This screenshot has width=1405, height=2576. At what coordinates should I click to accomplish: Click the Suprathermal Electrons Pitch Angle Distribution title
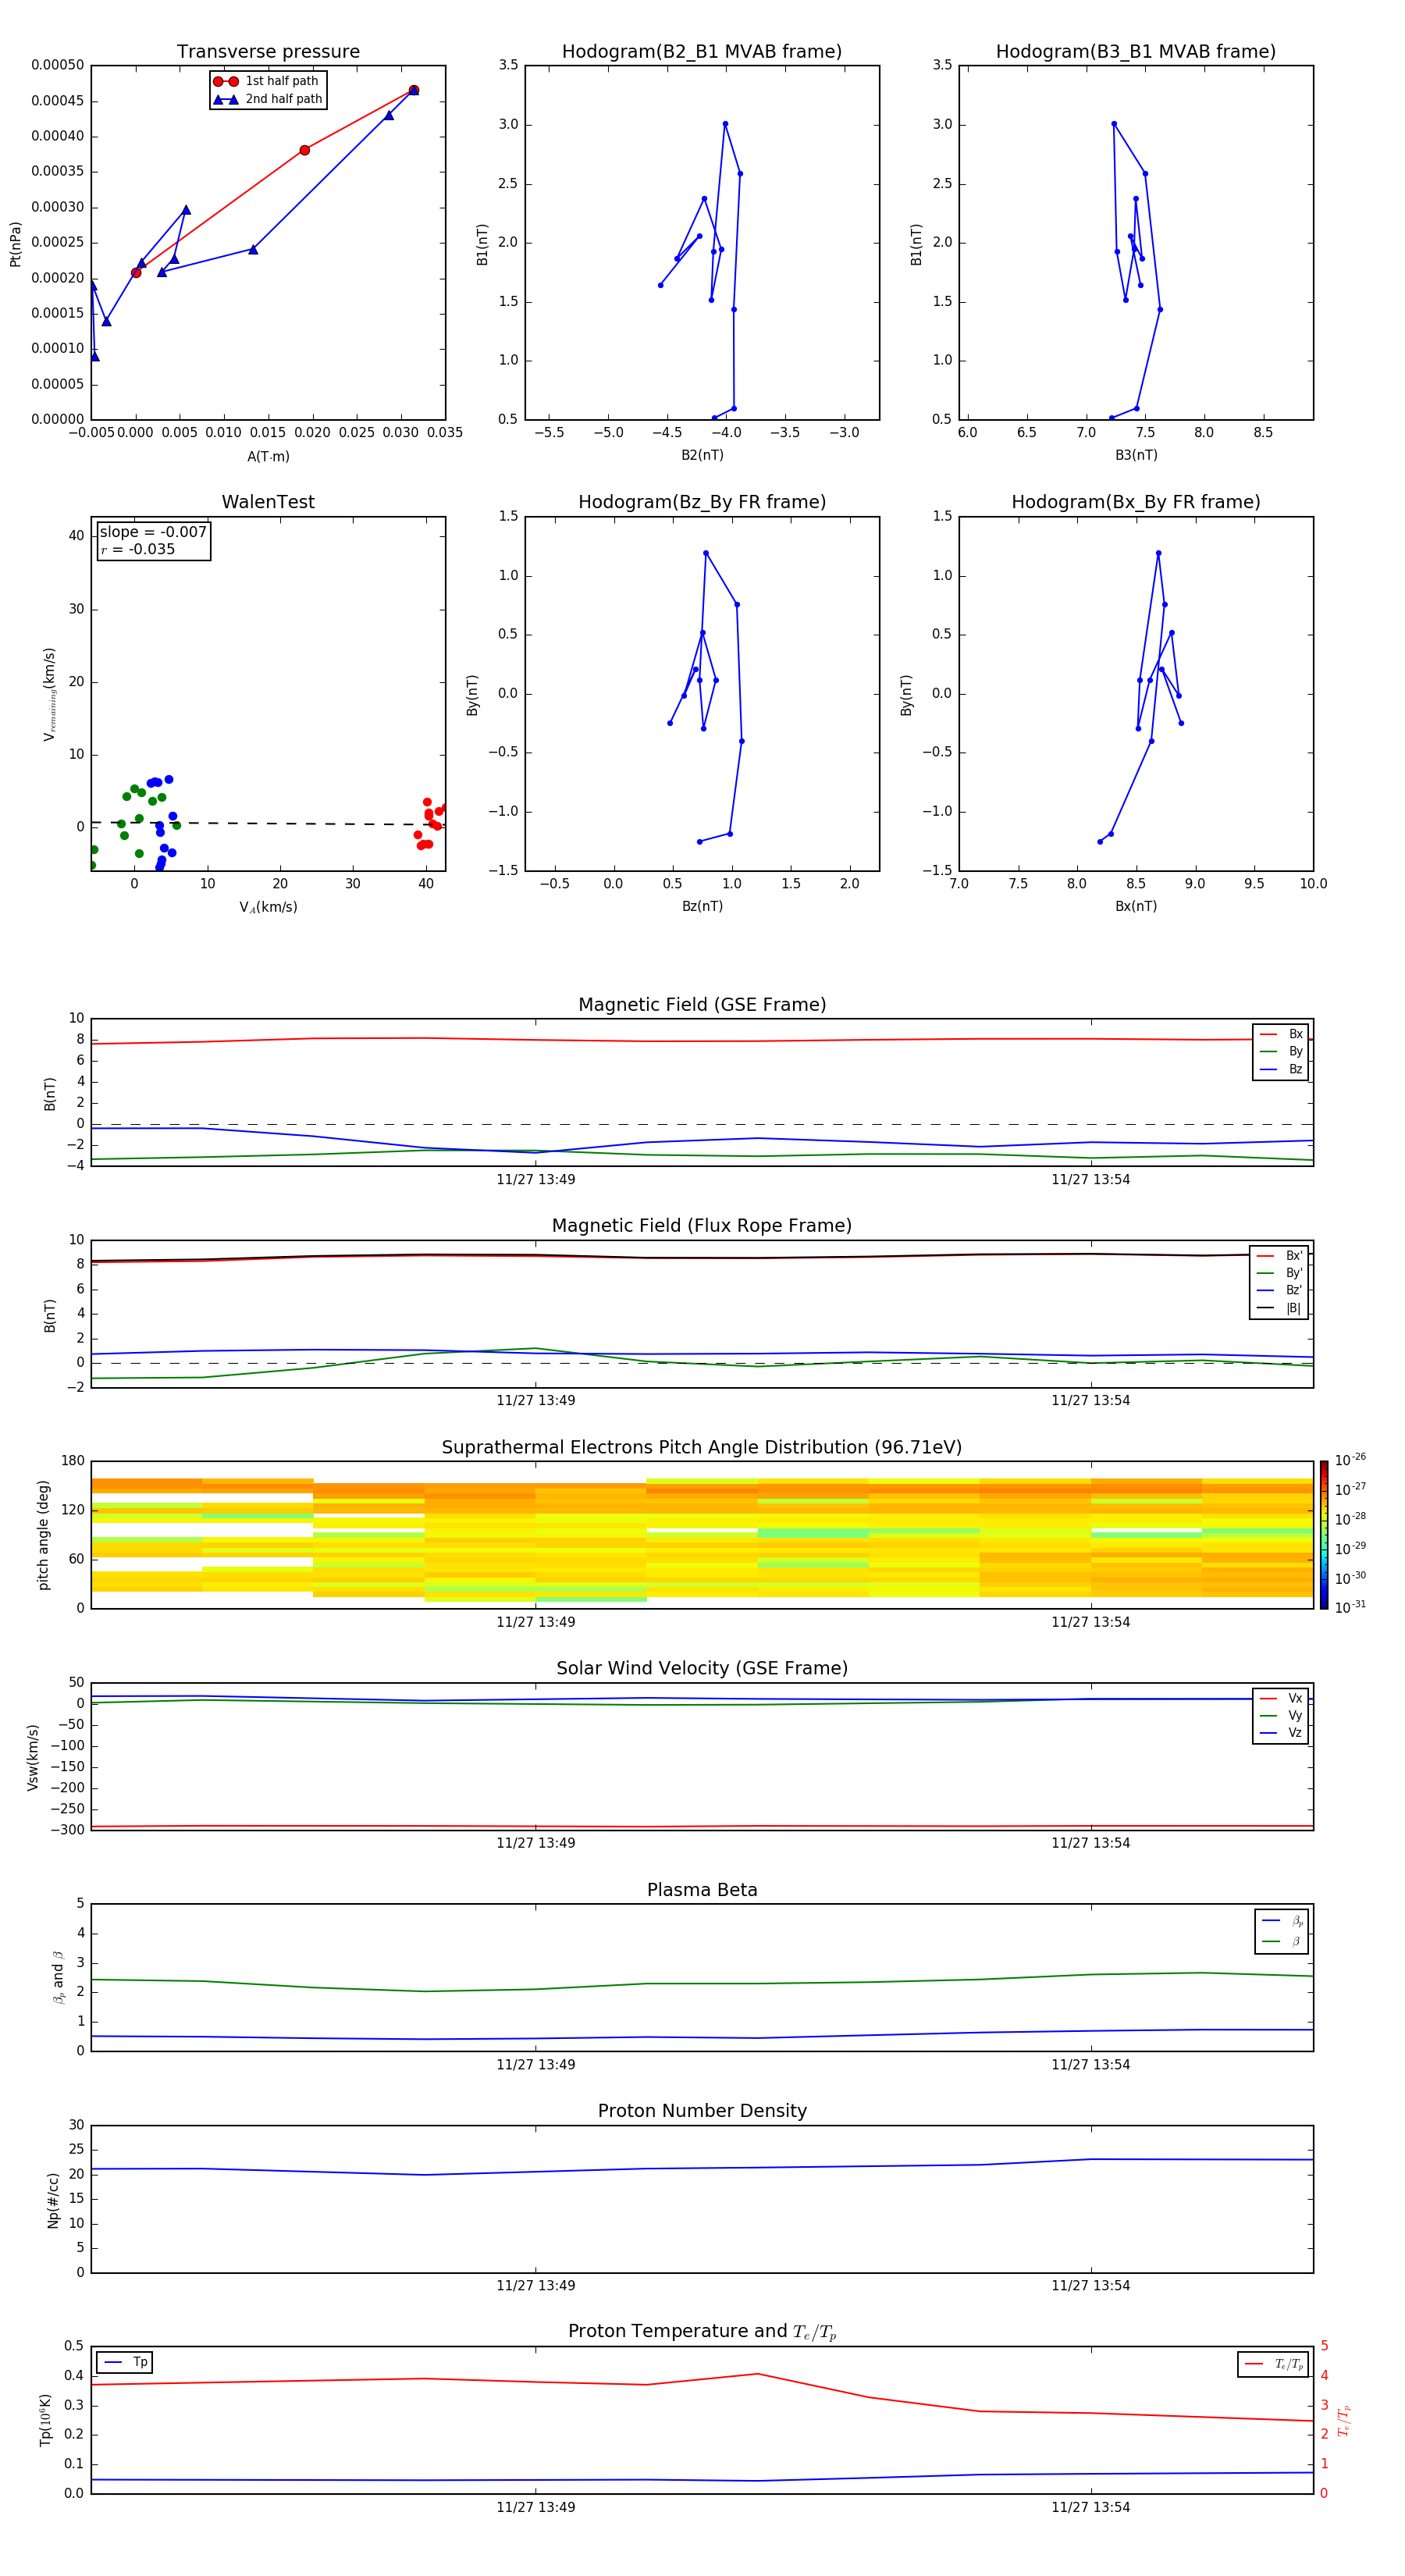click(x=702, y=1448)
